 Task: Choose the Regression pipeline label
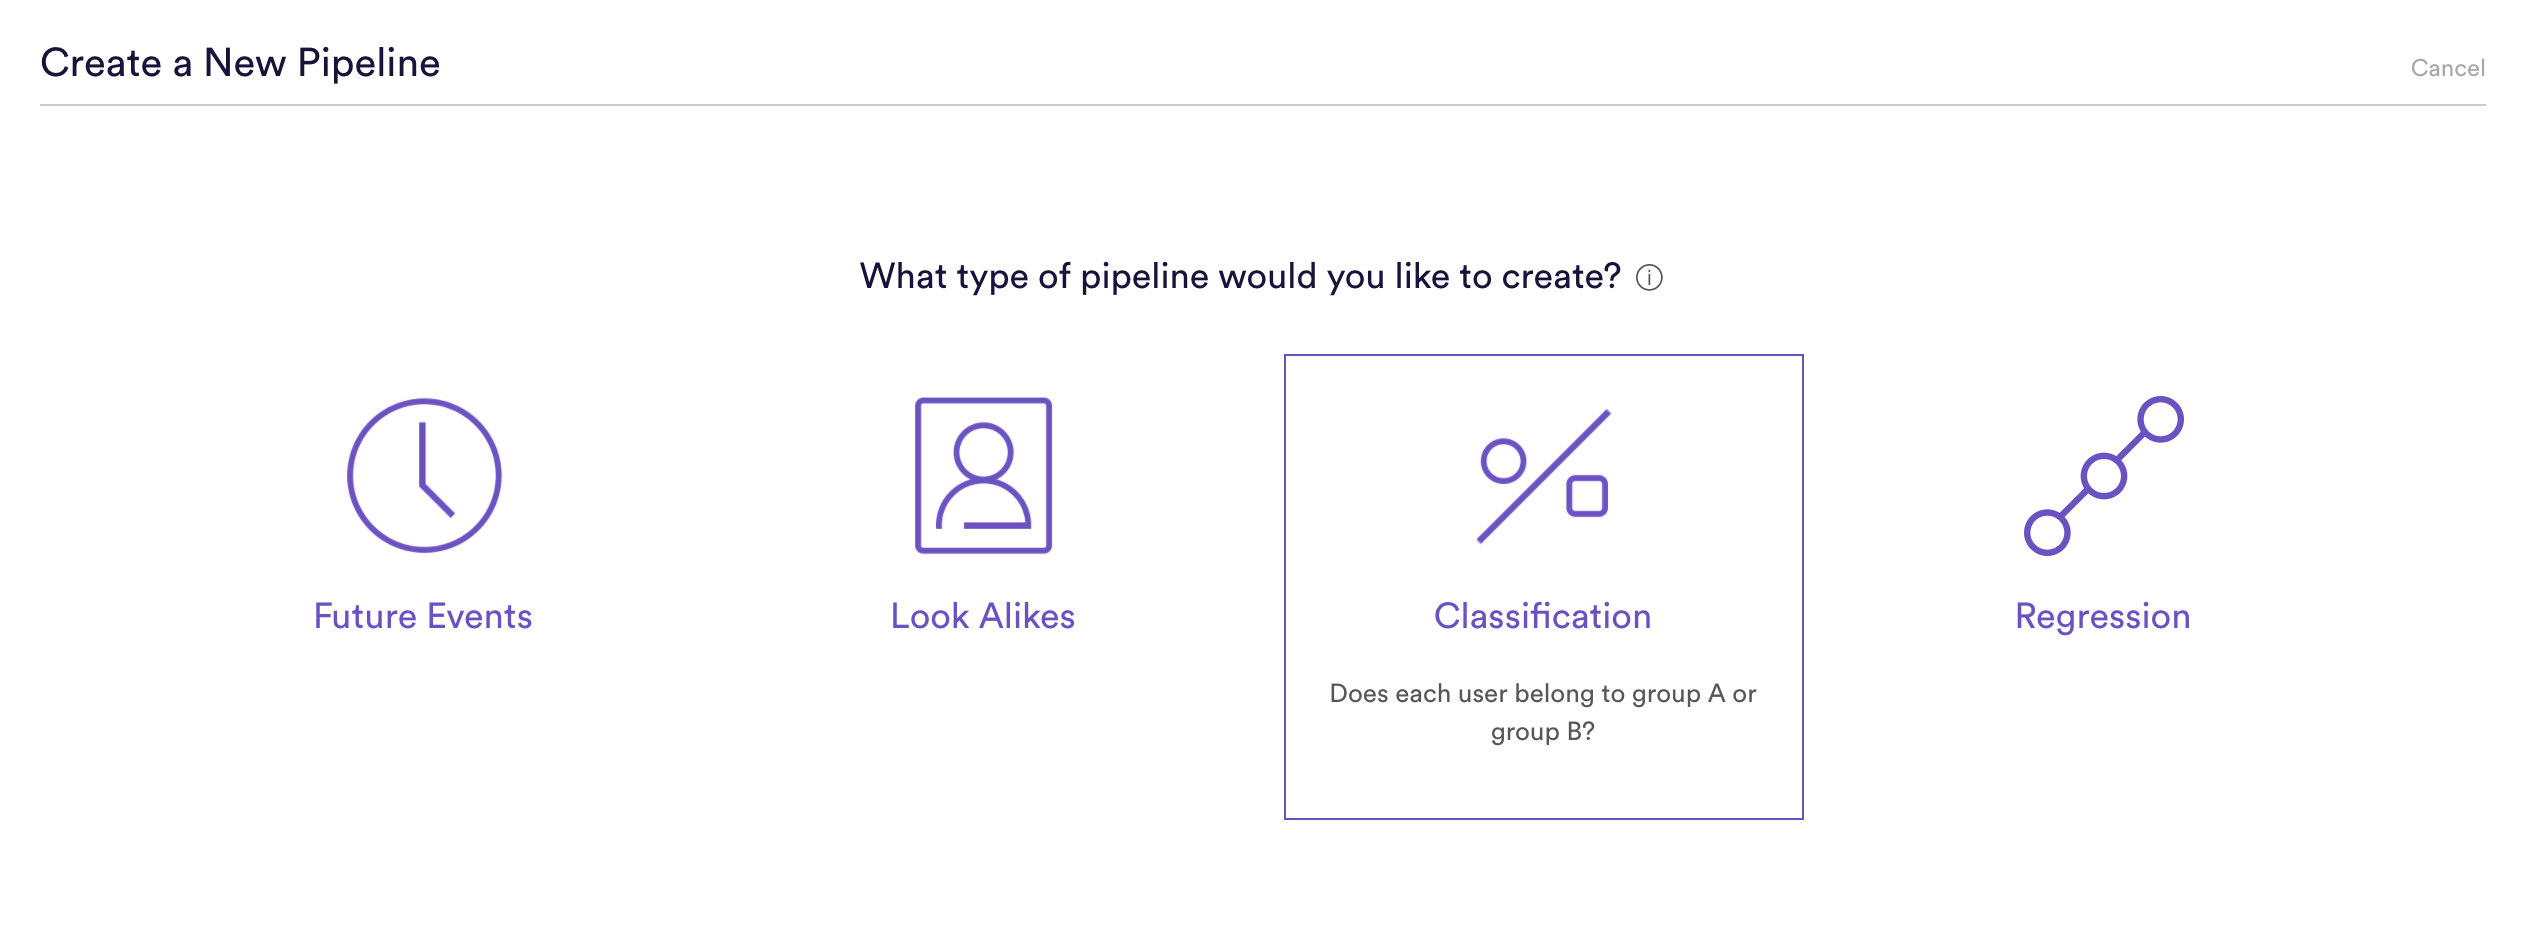2103,617
